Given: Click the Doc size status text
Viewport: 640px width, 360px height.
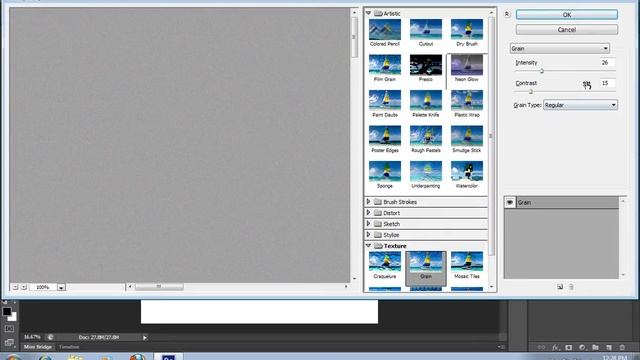Looking at the screenshot, I should pos(99,338).
